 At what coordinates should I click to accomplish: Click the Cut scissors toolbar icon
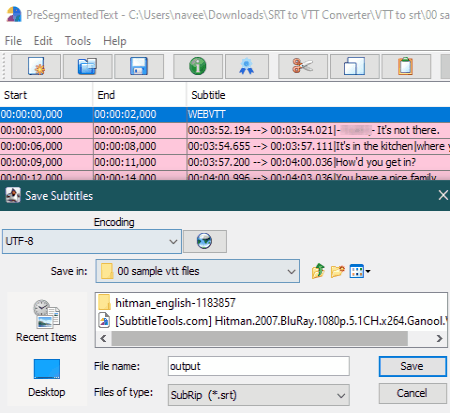click(303, 66)
